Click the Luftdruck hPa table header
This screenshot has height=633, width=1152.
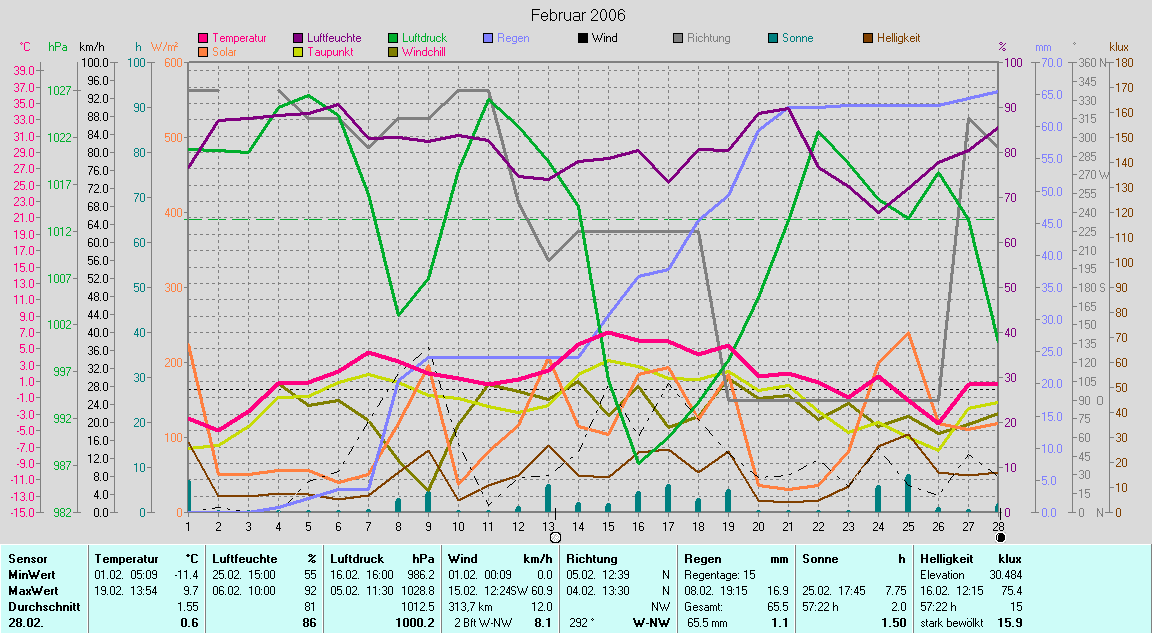click(382, 559)
